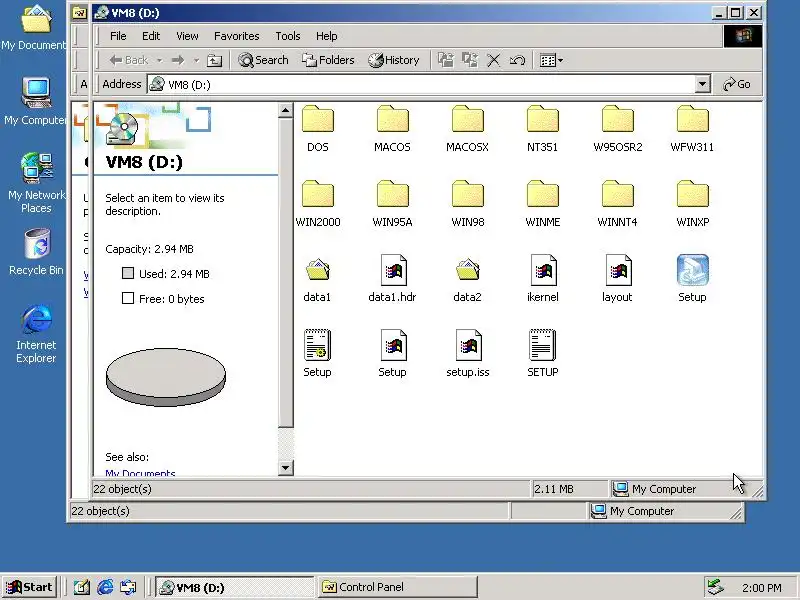Click the left pane scroll up arrow
This screenshot has height=600, width=800.
(286, 110)
